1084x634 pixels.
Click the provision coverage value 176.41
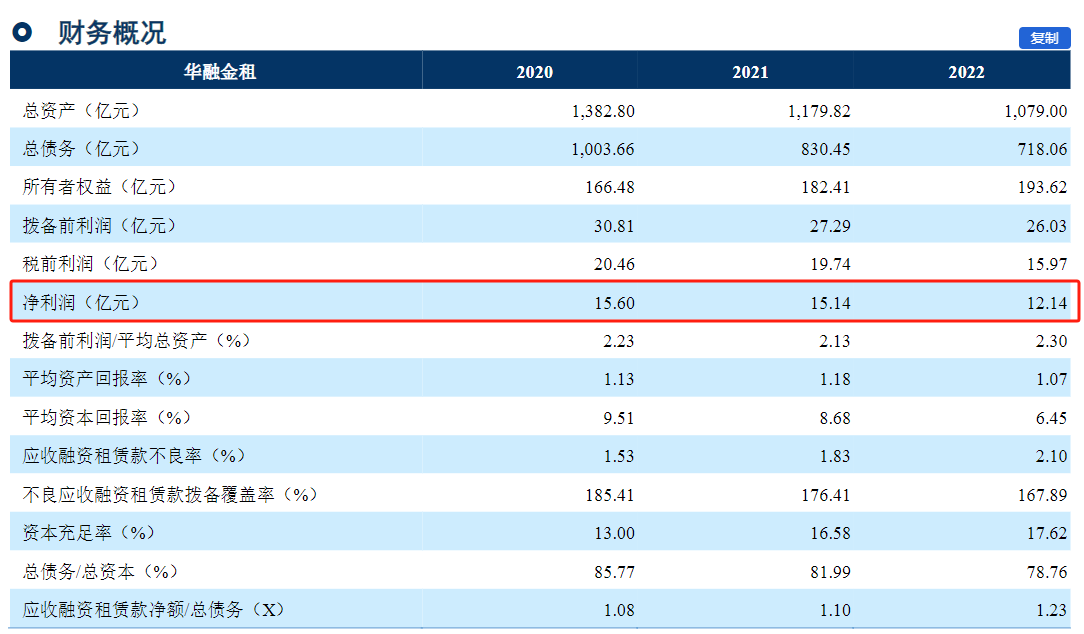click(825, 495)
